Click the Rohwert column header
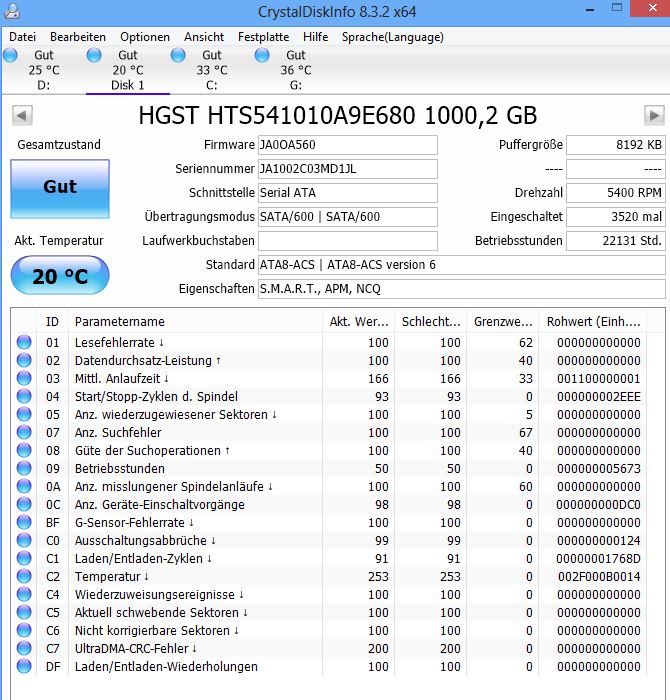Image resolution: width=670 pixels, height=700 pixels. pos(593,321)
